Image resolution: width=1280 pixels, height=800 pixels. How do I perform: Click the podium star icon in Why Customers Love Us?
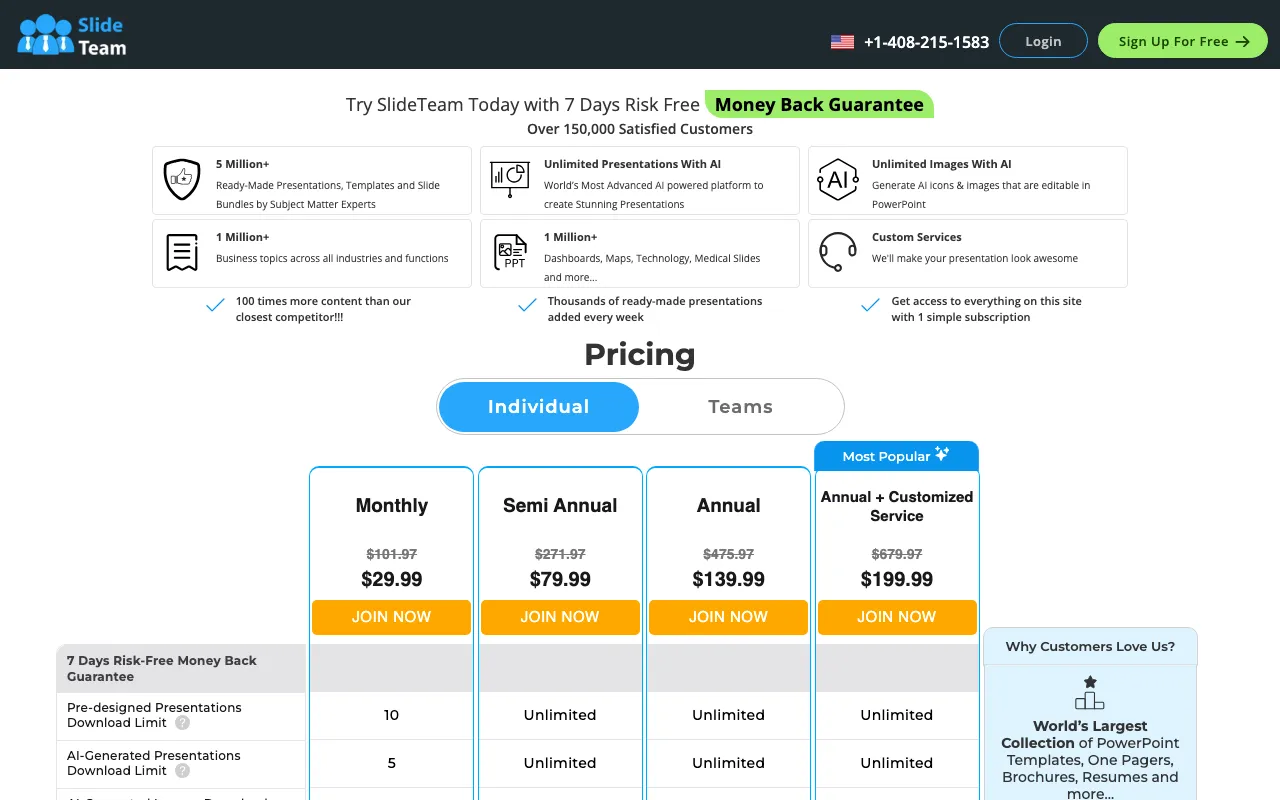[1090, 692]
